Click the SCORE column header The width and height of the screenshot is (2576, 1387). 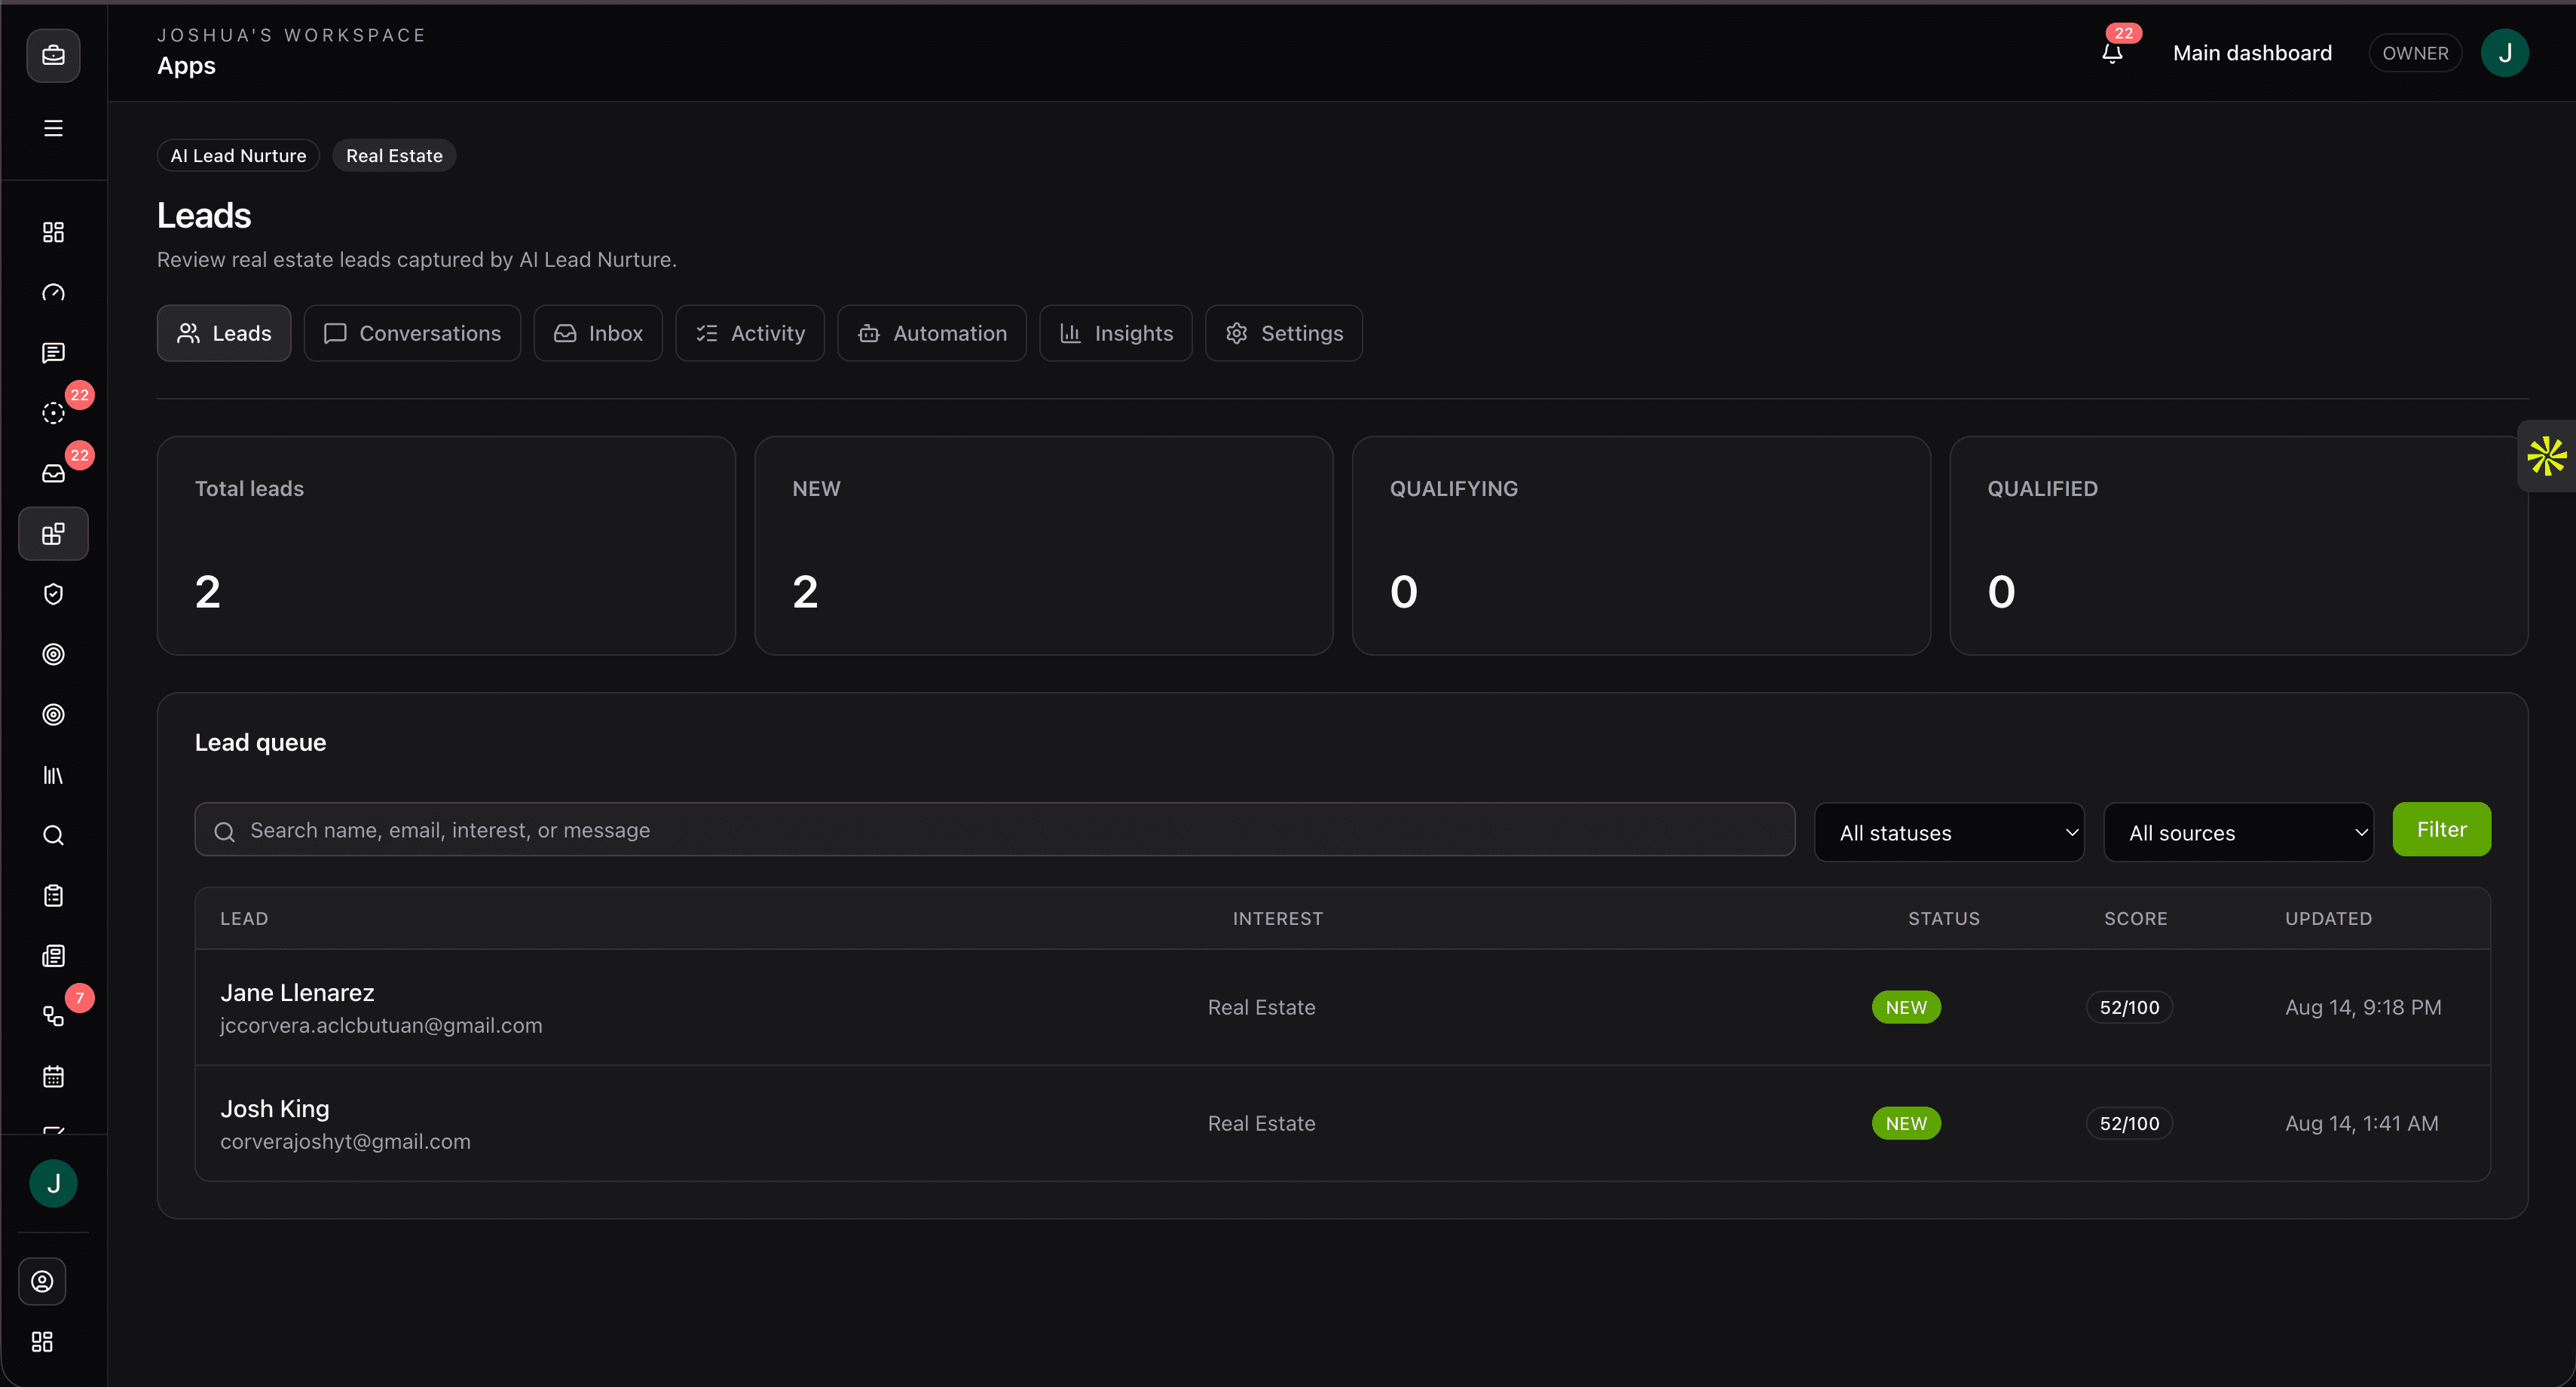(2135, 918)
